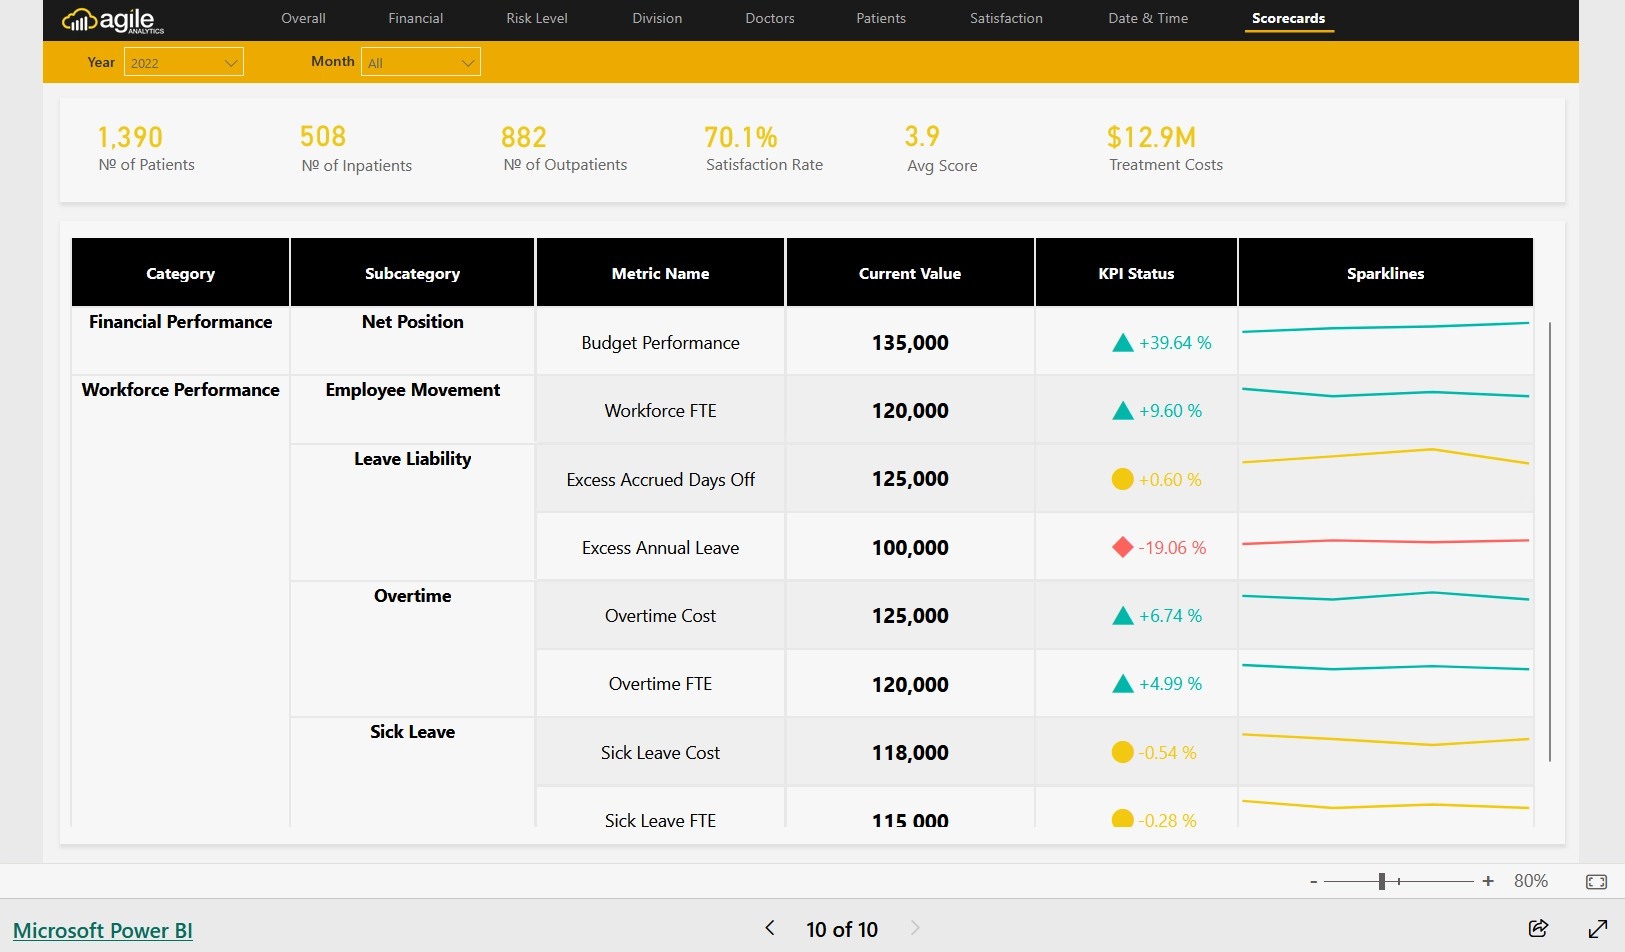This screenshot has width=1625, height=952.
Task: Click the scorecard table vertical scrollbar
Action: 1549,541
